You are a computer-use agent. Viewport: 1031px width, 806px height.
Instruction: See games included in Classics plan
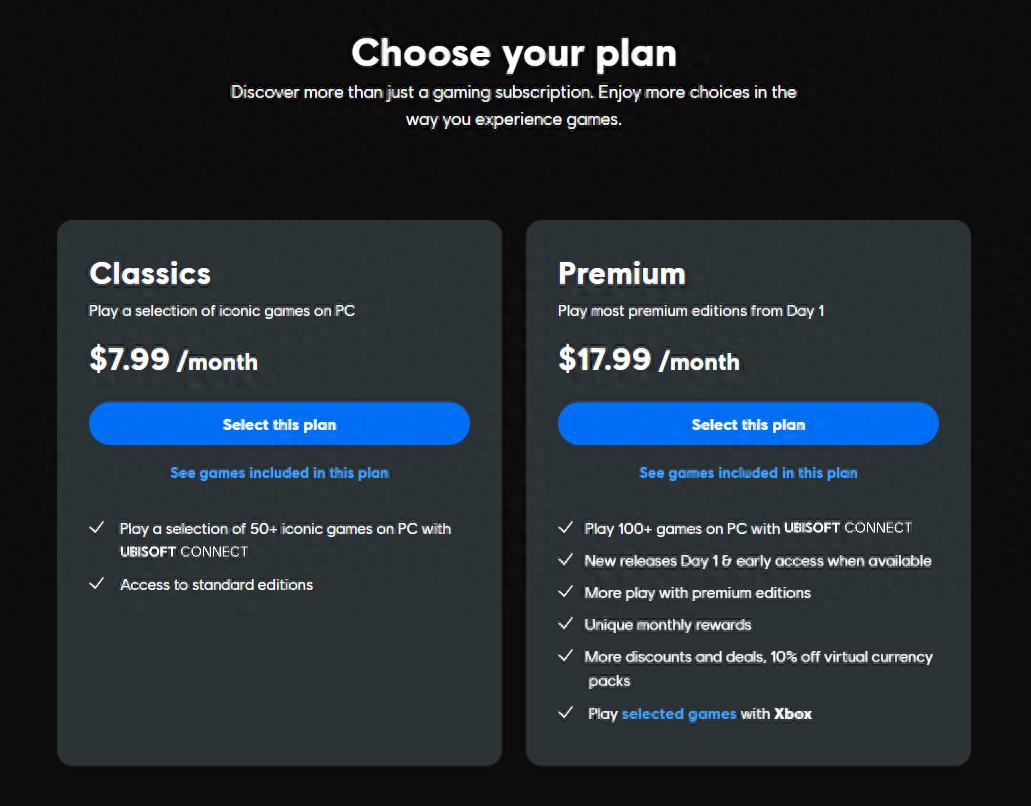click(x=279, y=473)
